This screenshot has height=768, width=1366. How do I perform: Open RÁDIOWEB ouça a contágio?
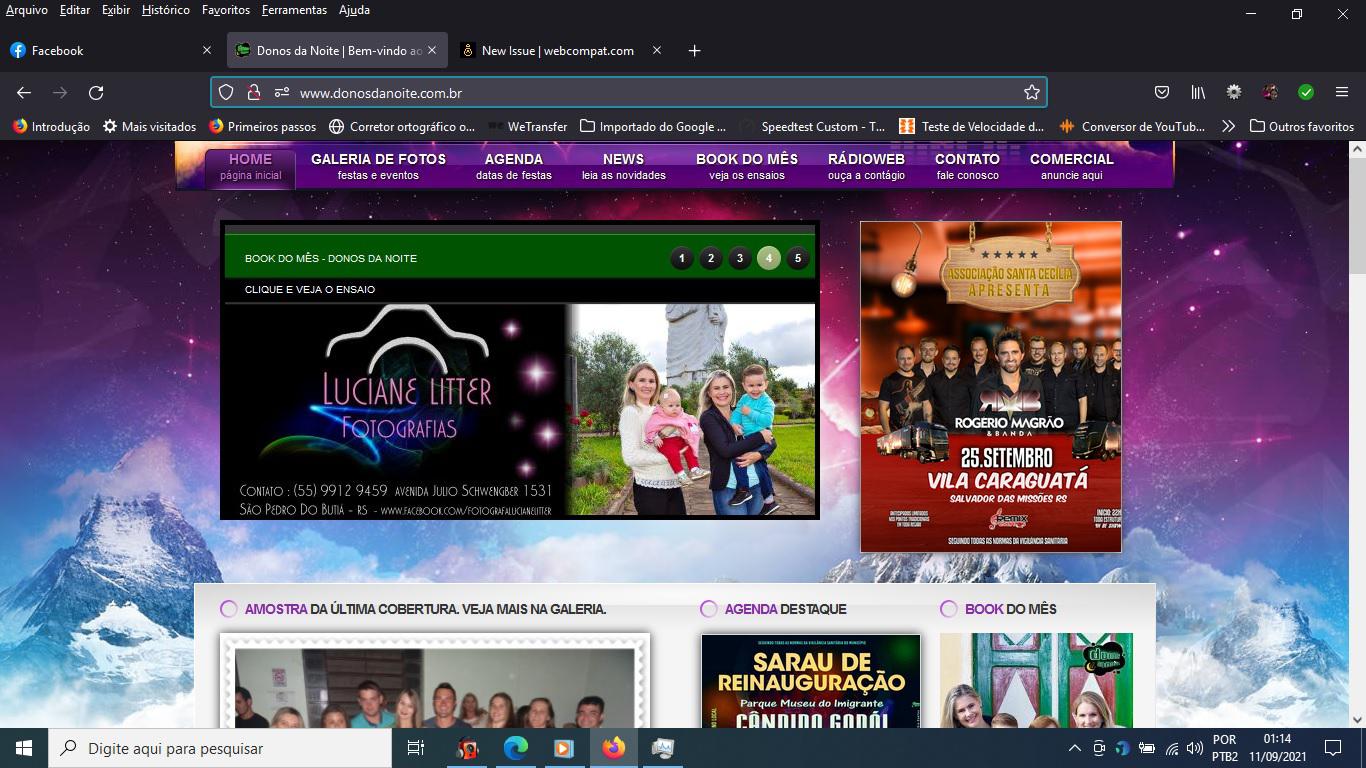(x=866, y=167)
